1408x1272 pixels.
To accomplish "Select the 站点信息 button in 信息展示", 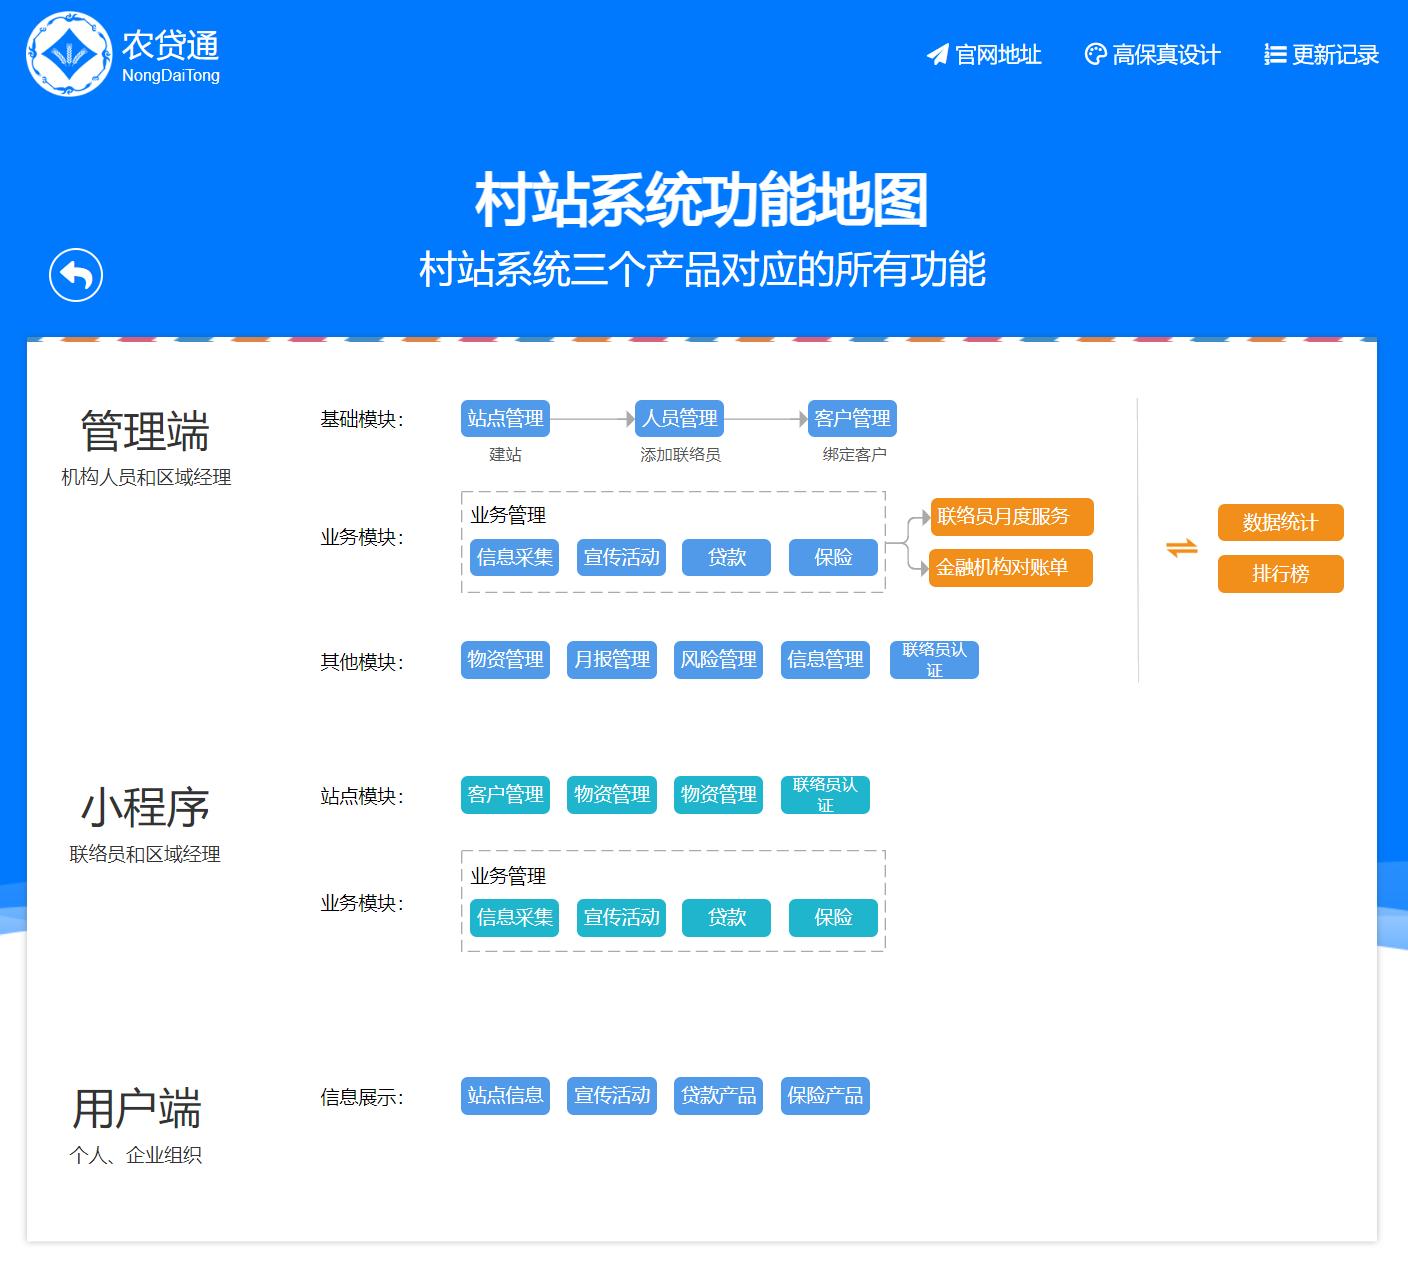I will pyautogui.click(x=505, y=1096).
